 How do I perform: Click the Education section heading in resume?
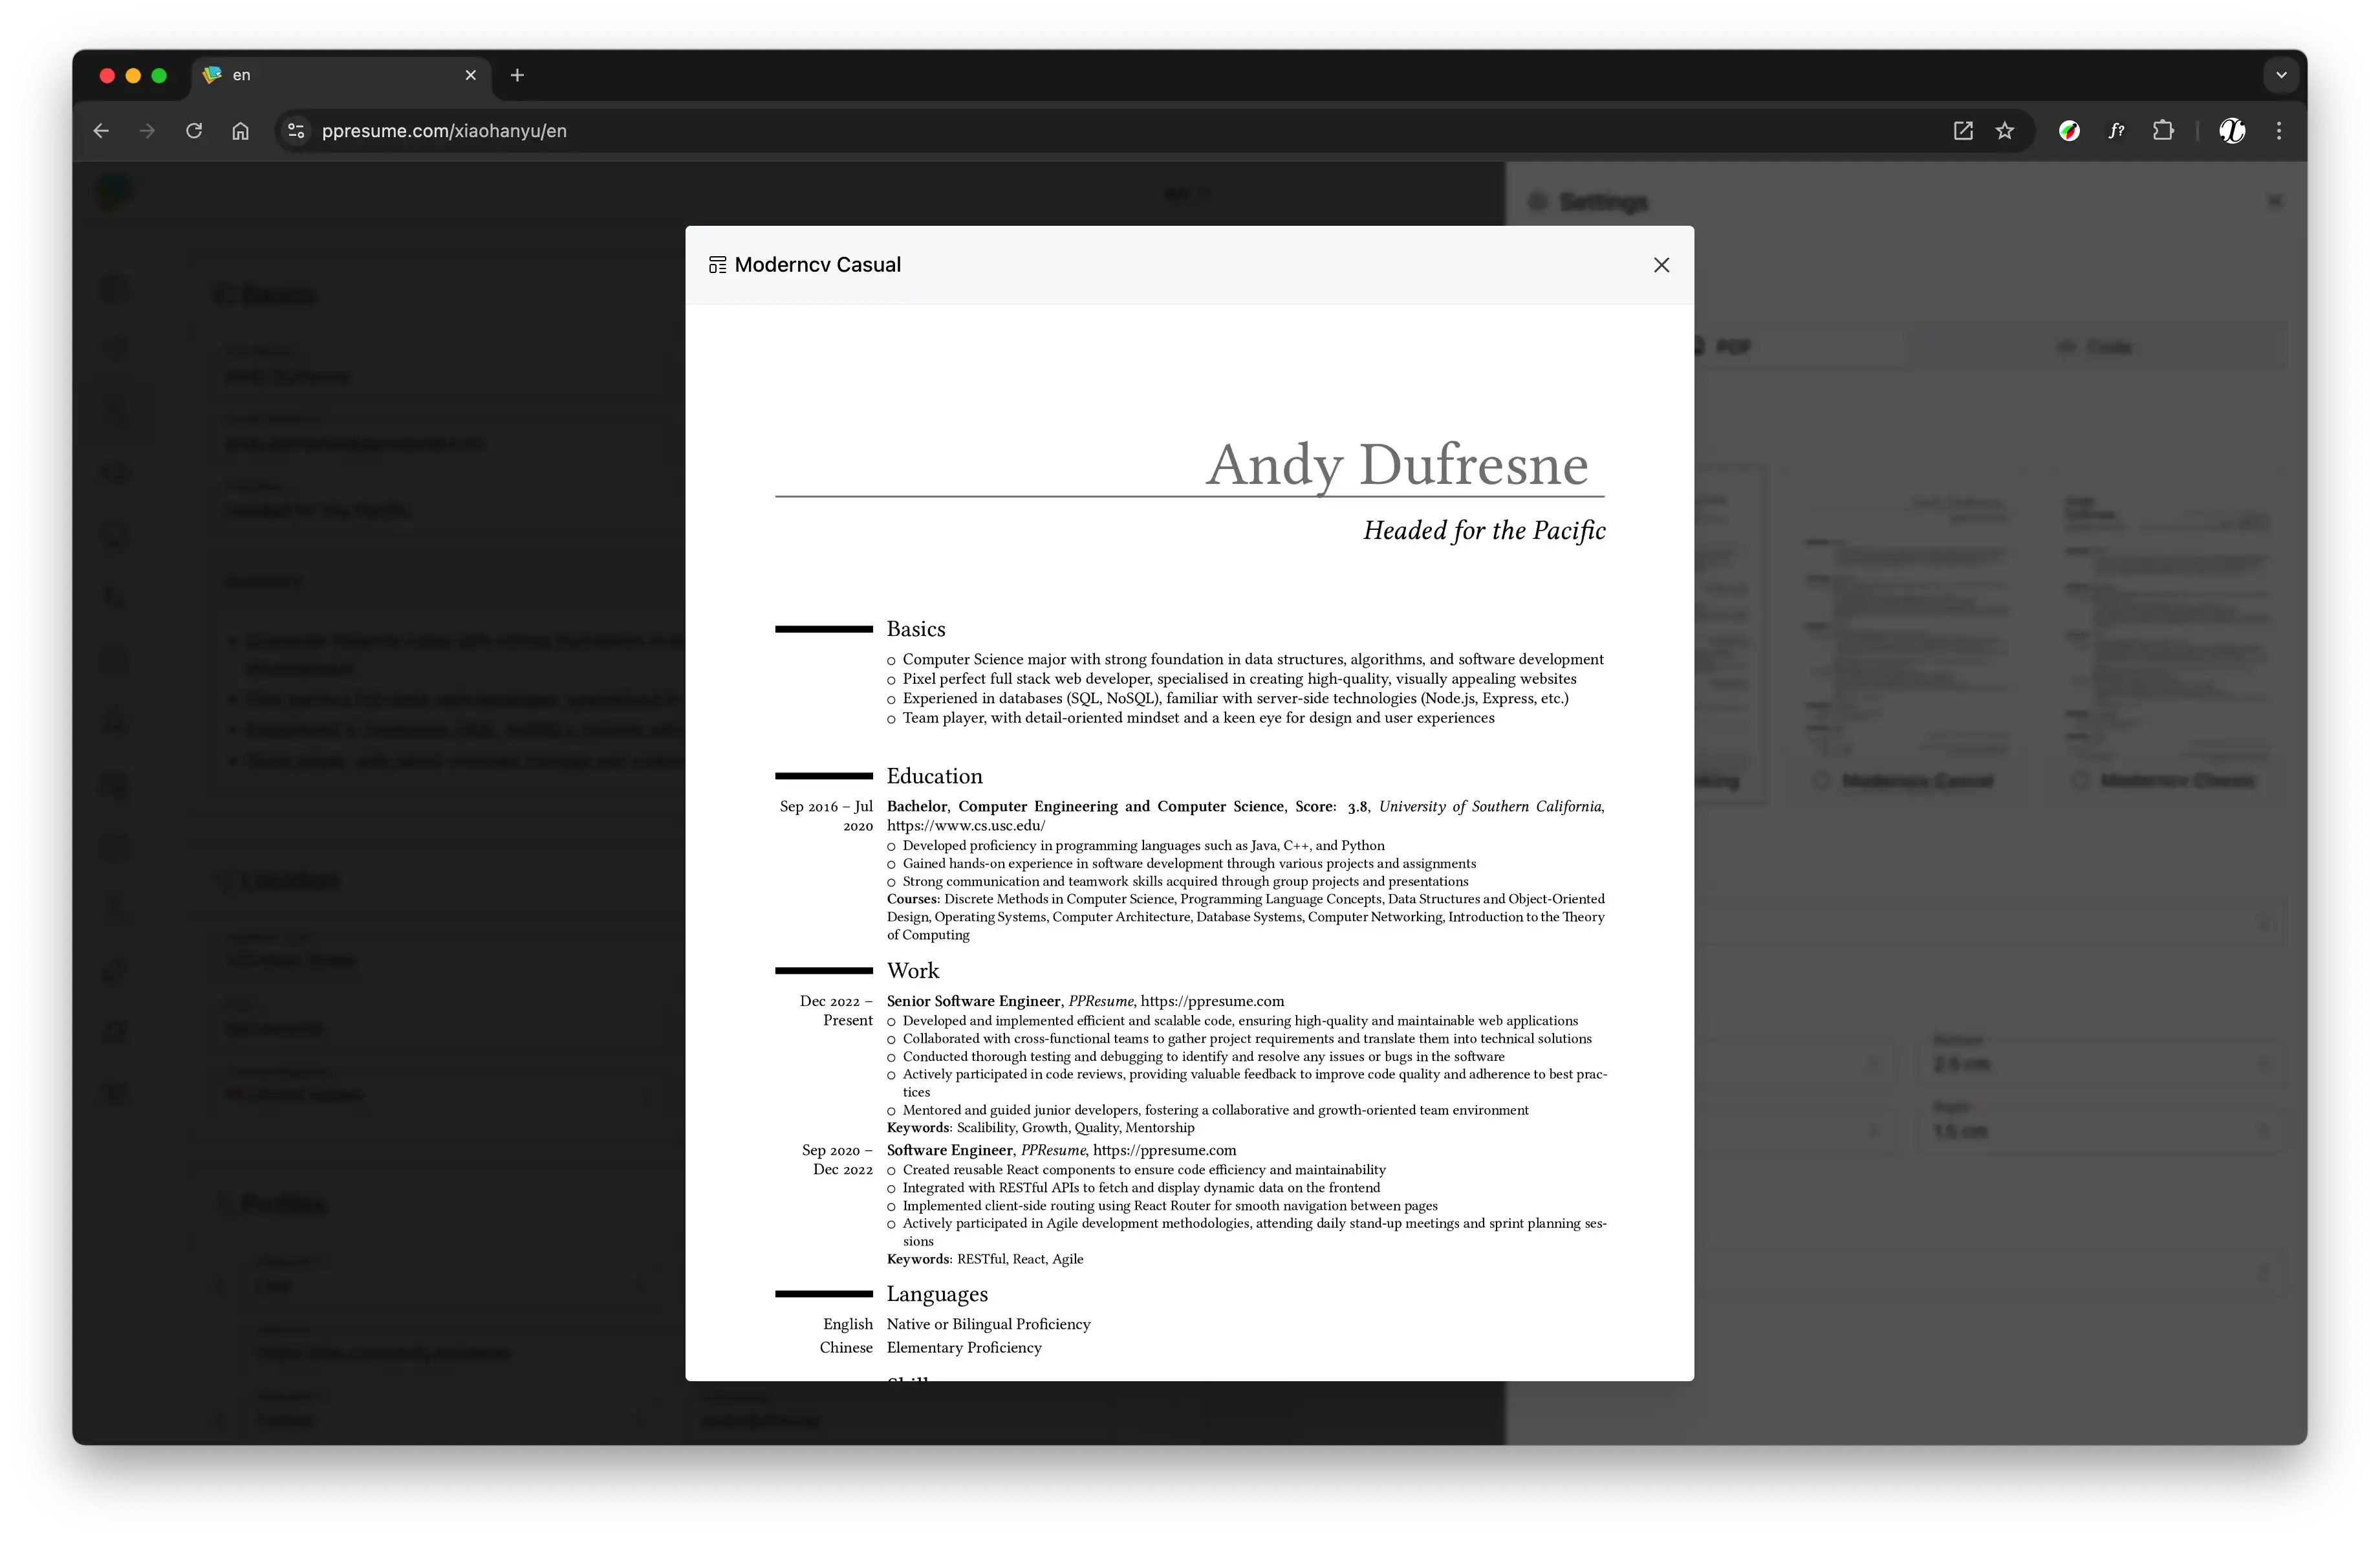[934, 776]
